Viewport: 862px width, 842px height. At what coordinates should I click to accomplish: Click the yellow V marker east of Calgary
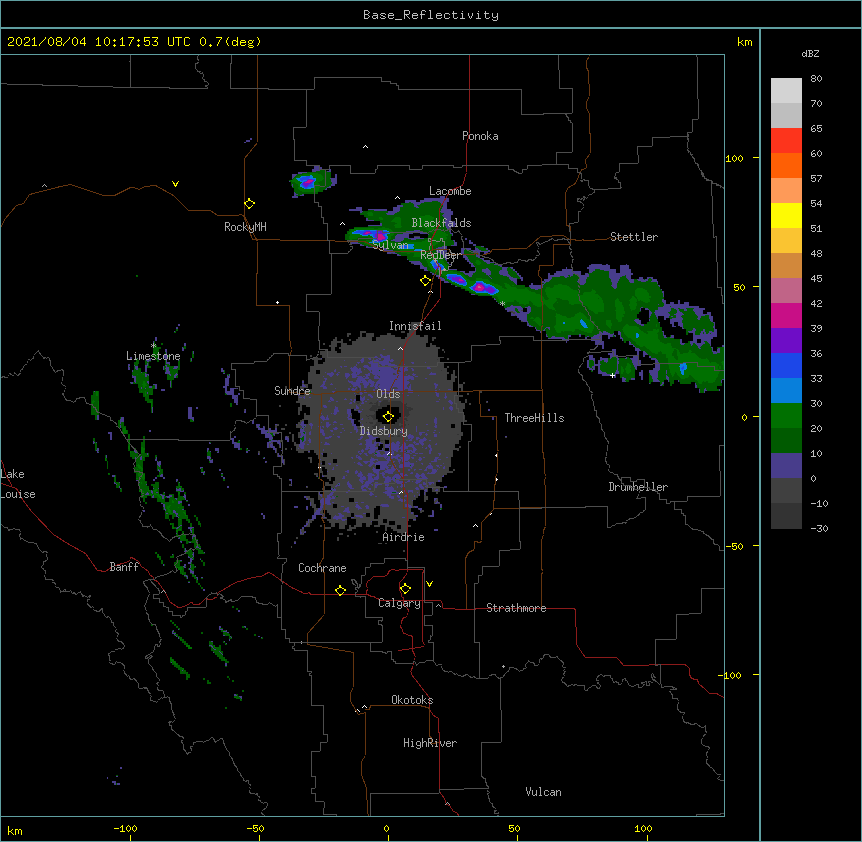pos(429,584)
